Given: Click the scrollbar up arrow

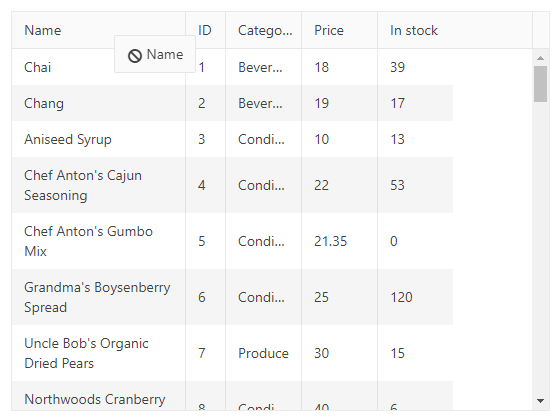Looking at the screenshot, I should click(540, 58).
